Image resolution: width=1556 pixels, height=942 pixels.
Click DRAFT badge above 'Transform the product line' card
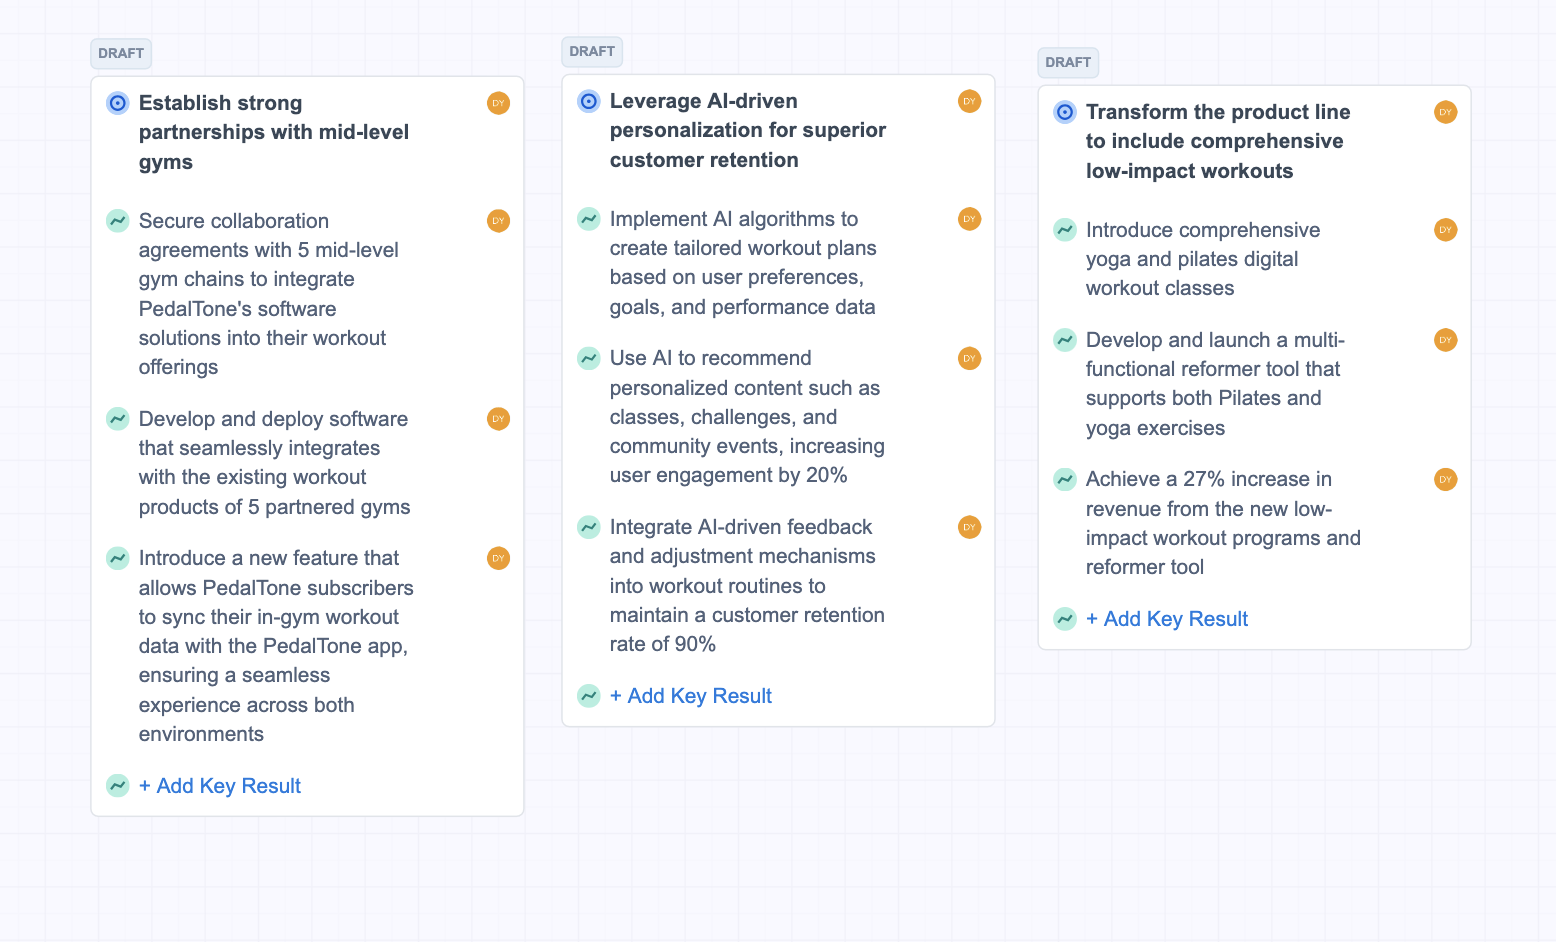(1068, 62)
